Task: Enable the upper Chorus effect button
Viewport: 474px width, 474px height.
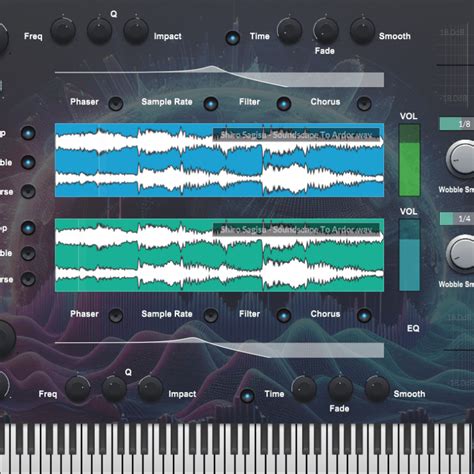Action: pos(364,104)
